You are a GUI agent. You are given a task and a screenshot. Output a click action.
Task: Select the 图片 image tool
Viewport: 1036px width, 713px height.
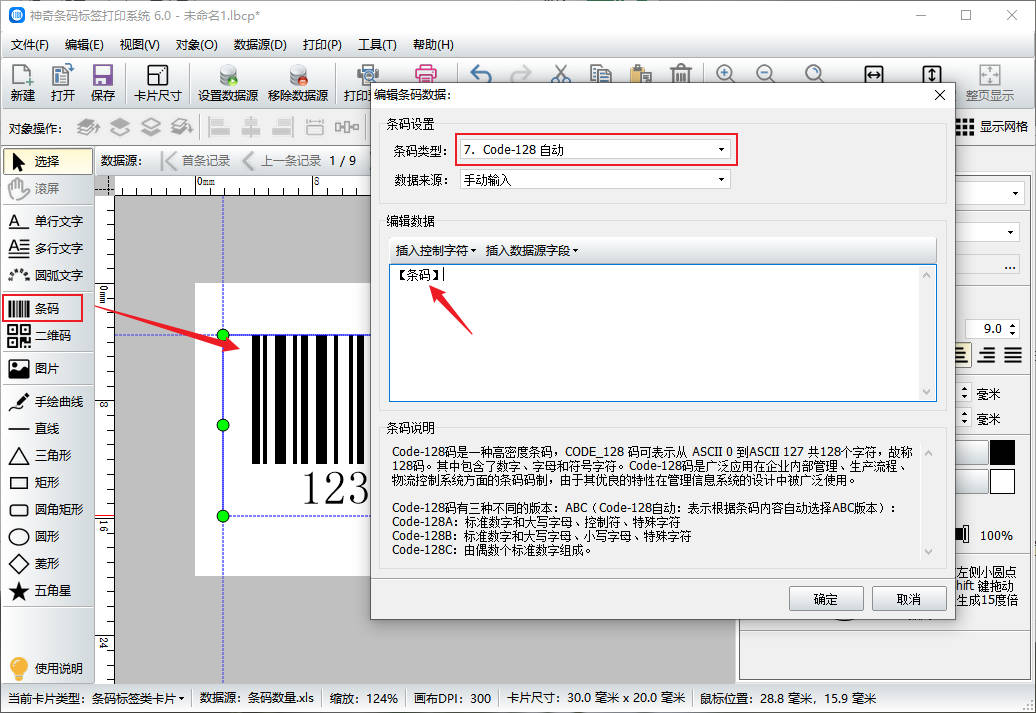click(x=46, y=369)
